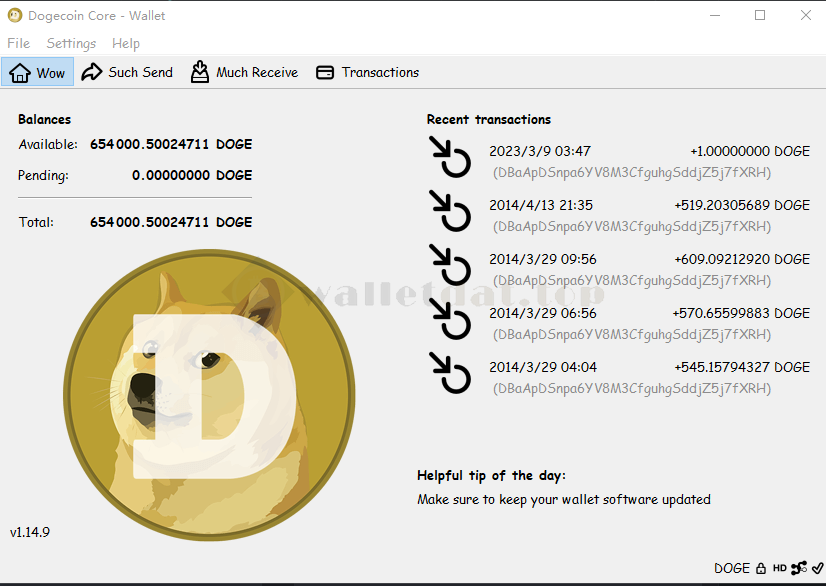Click the 2014/3/29 09:56 transaction icon

coord(450,268)
